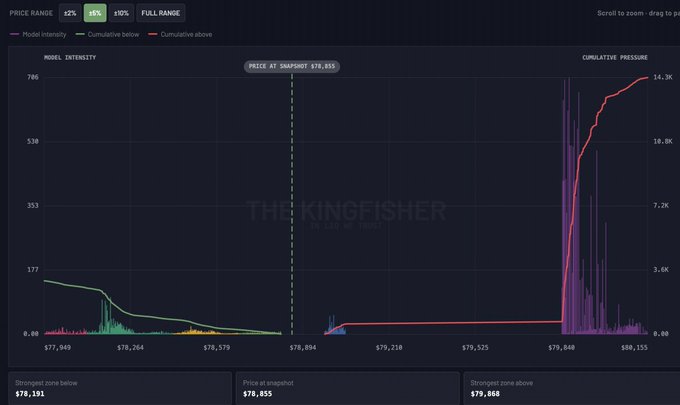Click the $80,155 x-axis label

tap(634, 348)
